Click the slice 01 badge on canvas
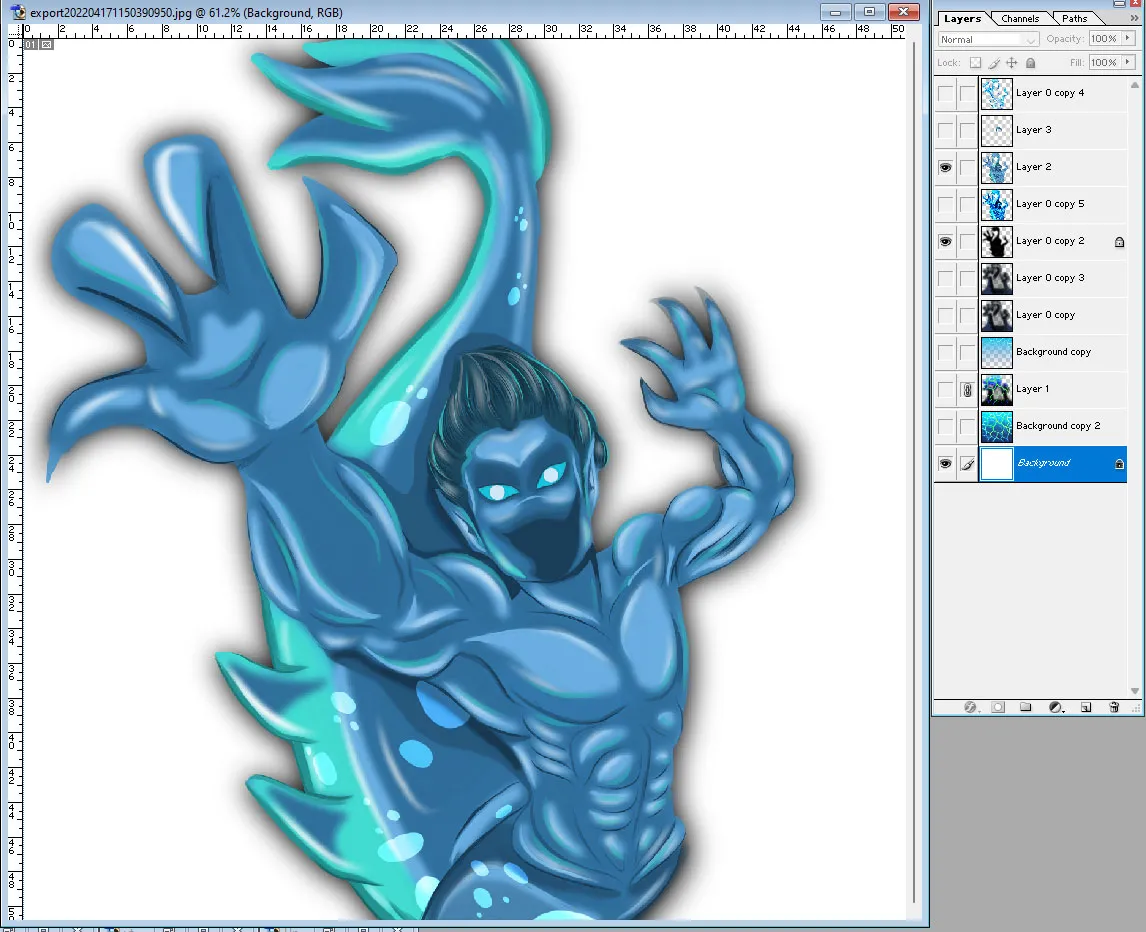The height and width of the screenshot is (932, 1146). point(30,45)
